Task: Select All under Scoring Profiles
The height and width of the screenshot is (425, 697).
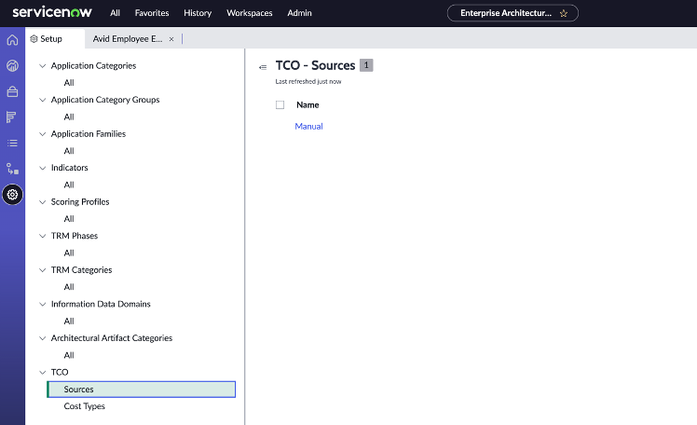Action: pyautogui.click(x=69, y=219)
